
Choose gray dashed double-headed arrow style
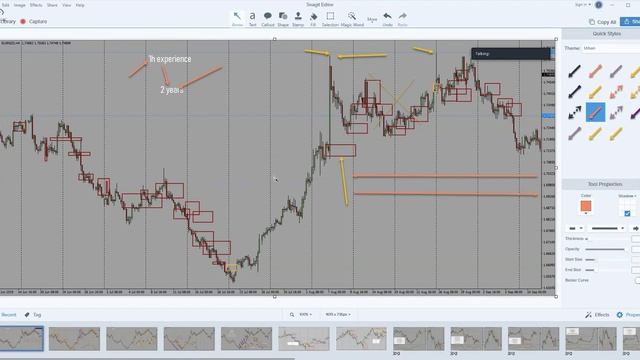[616, 112]
